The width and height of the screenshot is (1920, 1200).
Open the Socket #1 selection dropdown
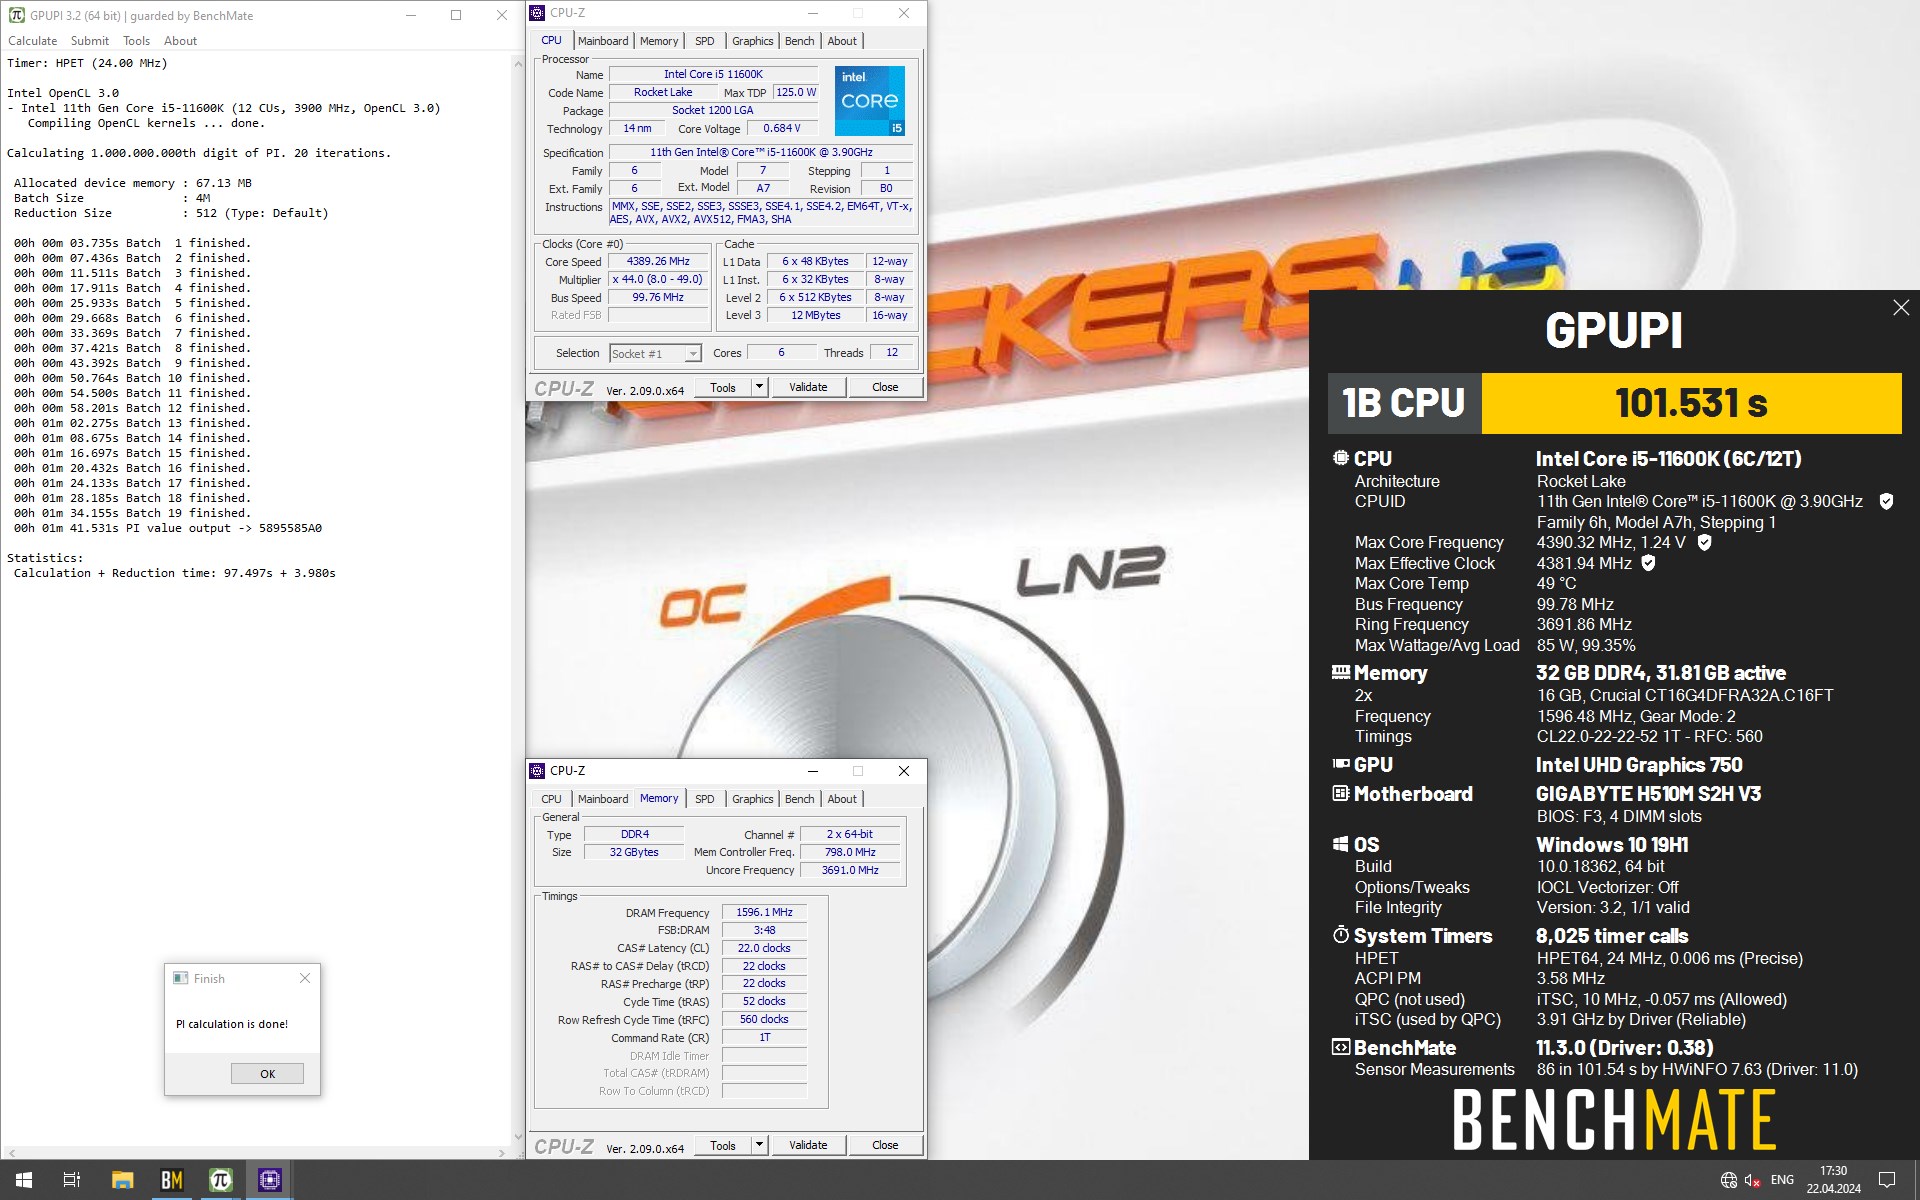[x=655, y=353]
